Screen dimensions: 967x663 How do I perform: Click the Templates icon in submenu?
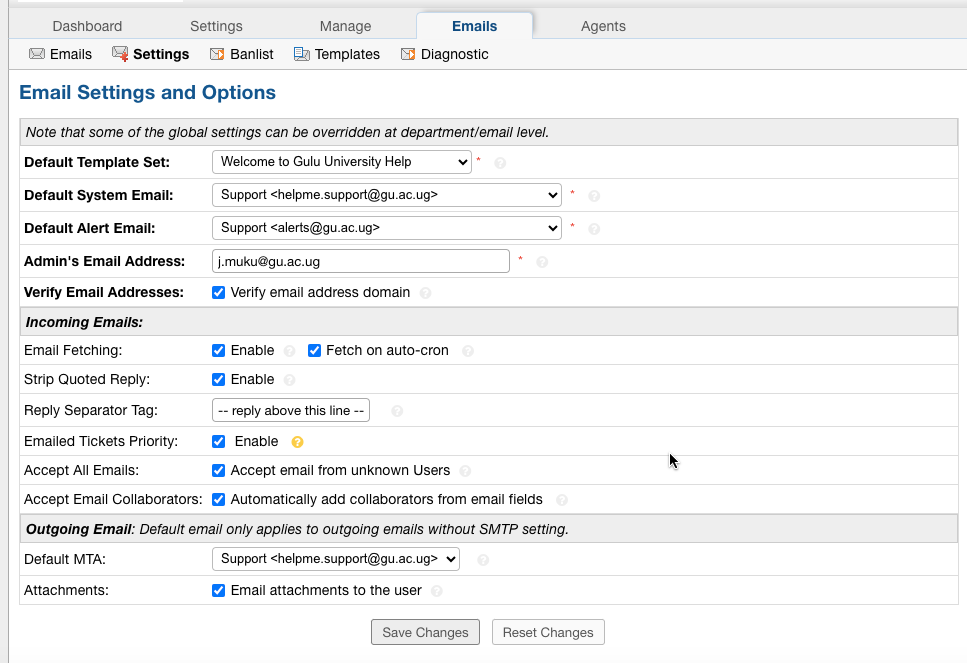tap(301, 54)
